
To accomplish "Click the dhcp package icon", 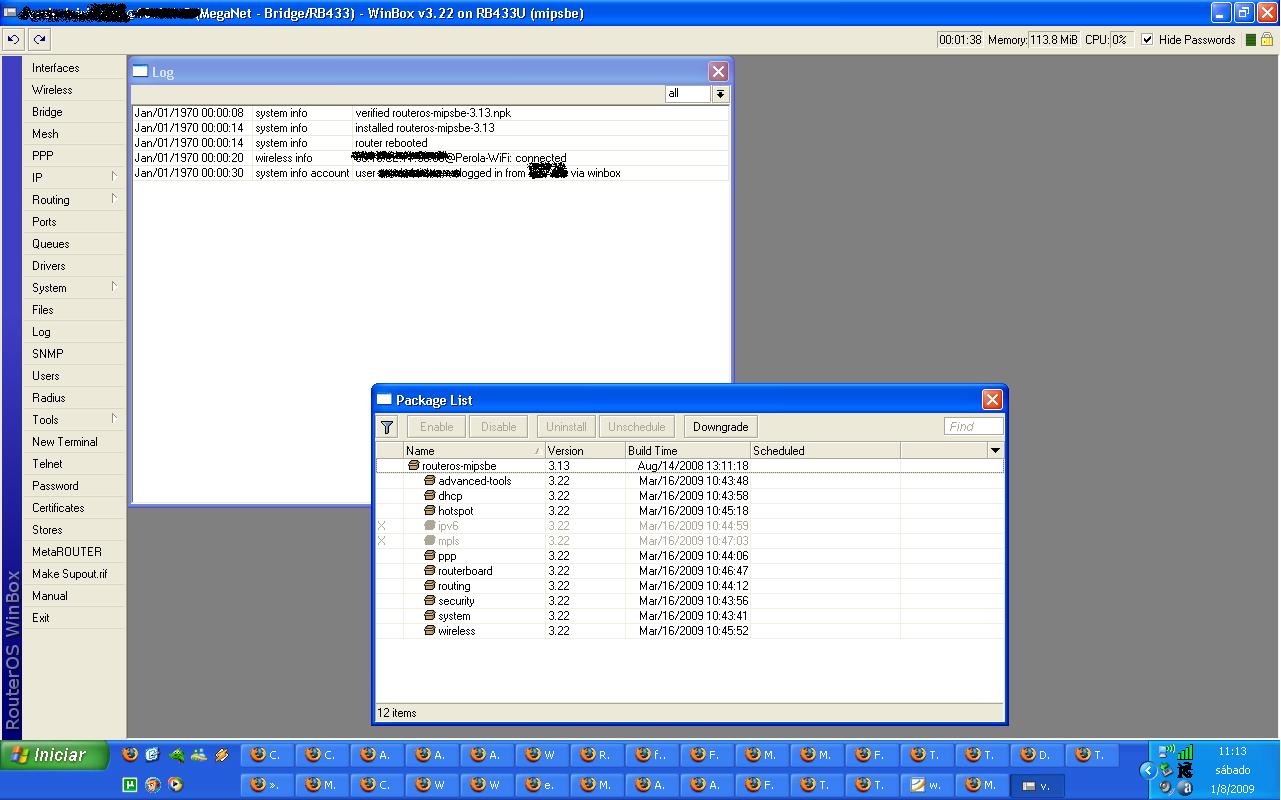I will pos(429,496).
